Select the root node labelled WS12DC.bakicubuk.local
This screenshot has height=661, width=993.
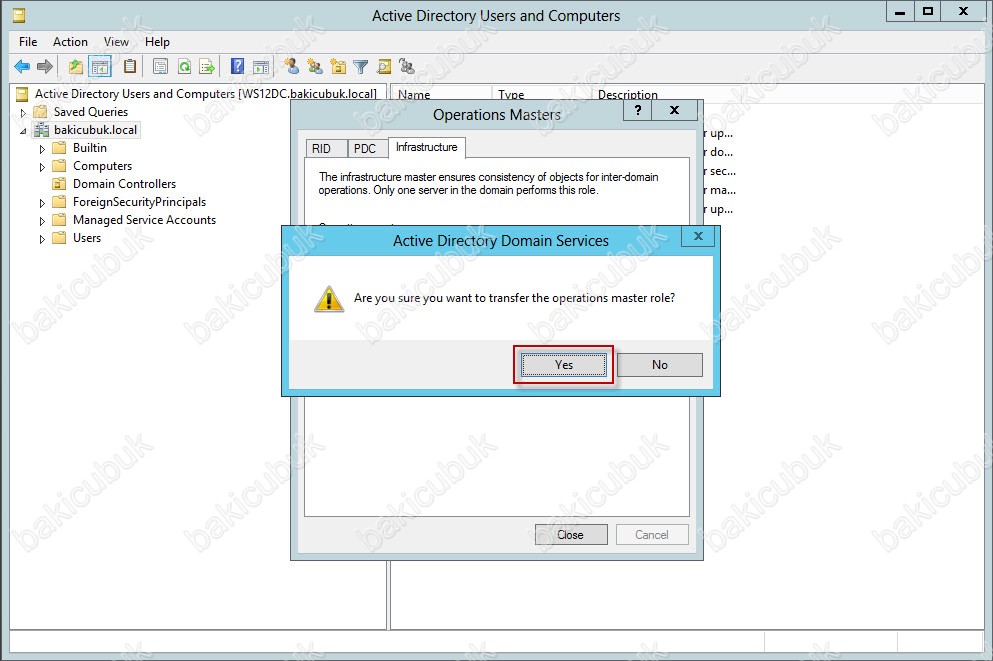pyautogui.click(x=206, y=94)
